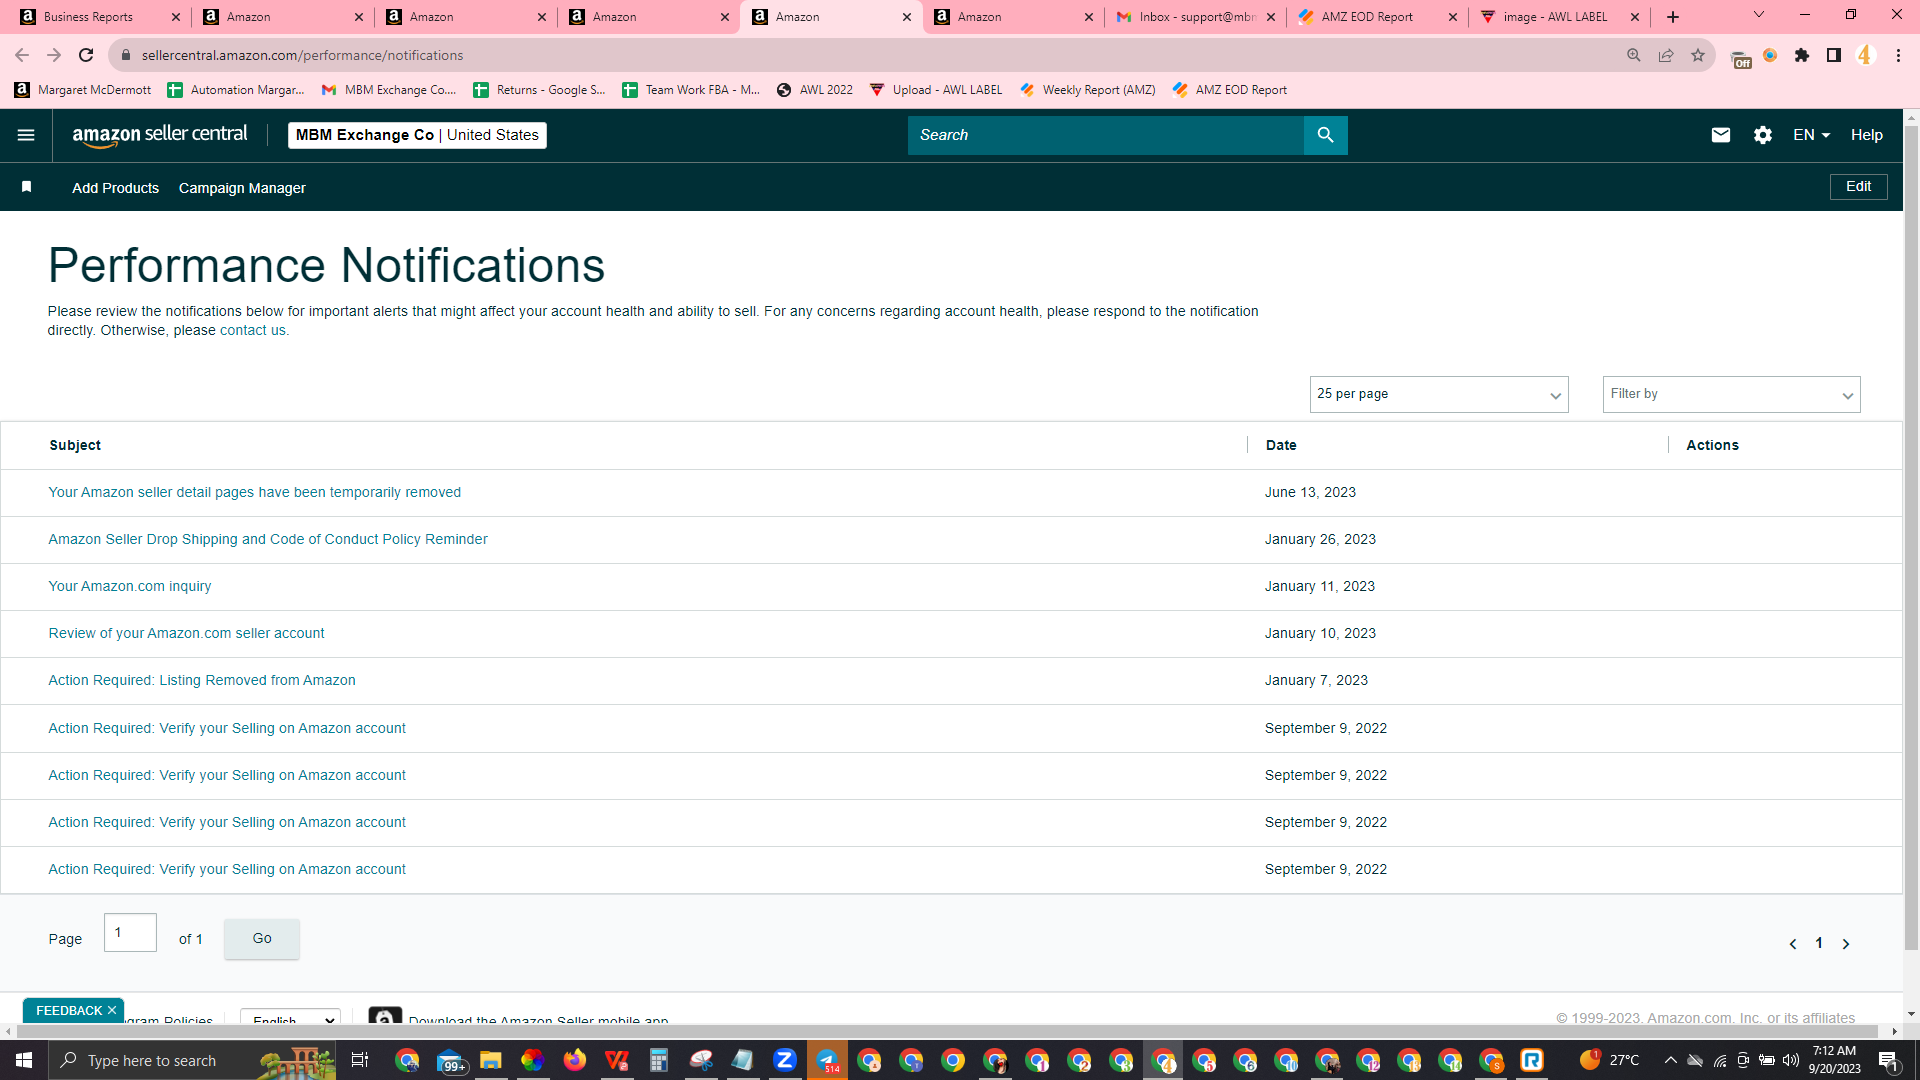Viewport: 1920px width, 1080px height.
Task: Open the FEEDBACK tab
Action: (x=69, y=1011)
